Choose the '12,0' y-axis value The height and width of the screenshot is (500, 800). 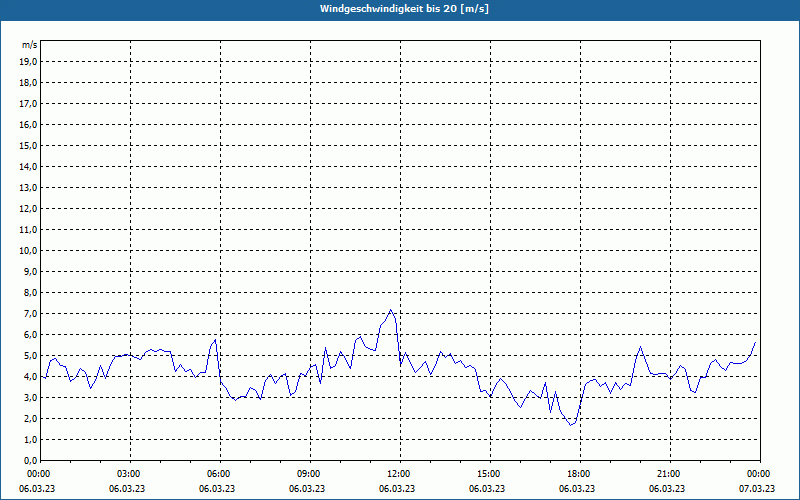(29, 209)
